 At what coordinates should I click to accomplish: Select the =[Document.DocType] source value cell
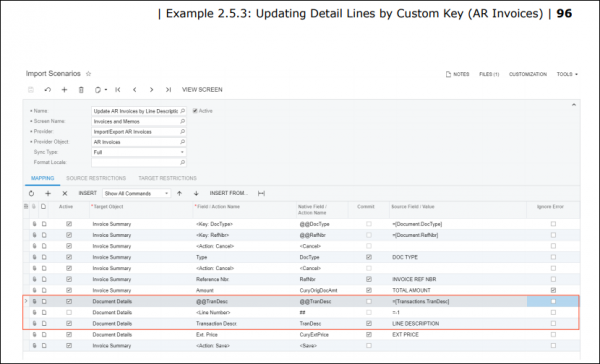pyautogui.click(x=458, y=224)
